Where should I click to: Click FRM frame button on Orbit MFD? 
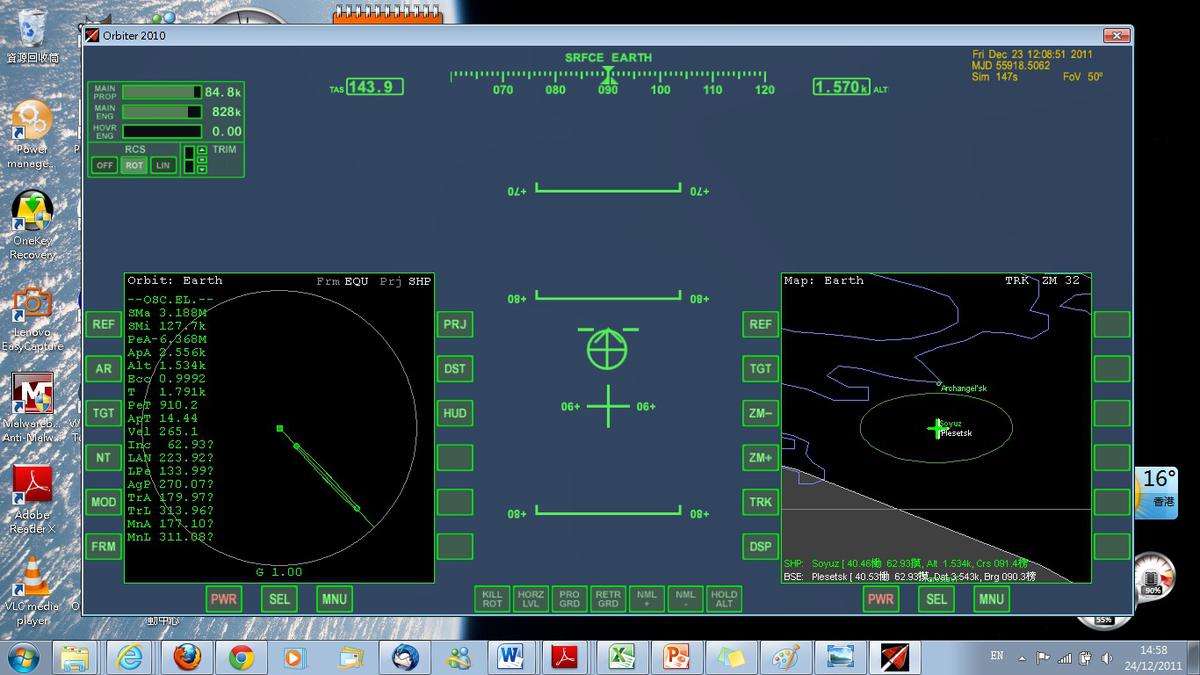coord(104,546)
